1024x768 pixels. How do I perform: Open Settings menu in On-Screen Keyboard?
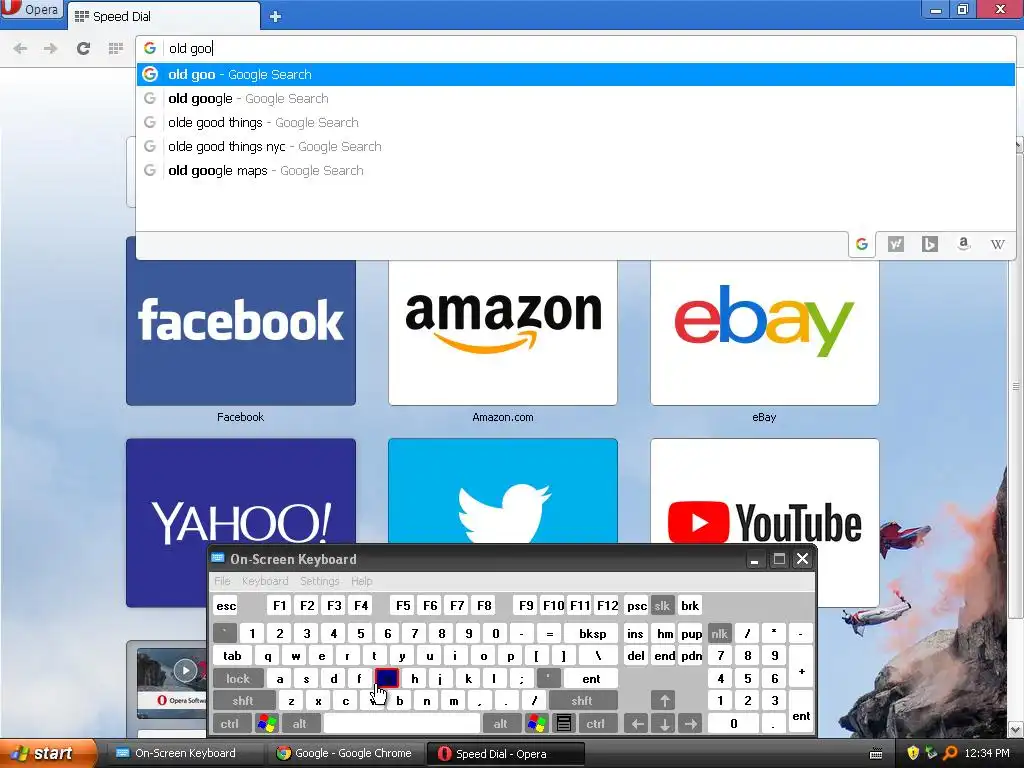(319, 581)
